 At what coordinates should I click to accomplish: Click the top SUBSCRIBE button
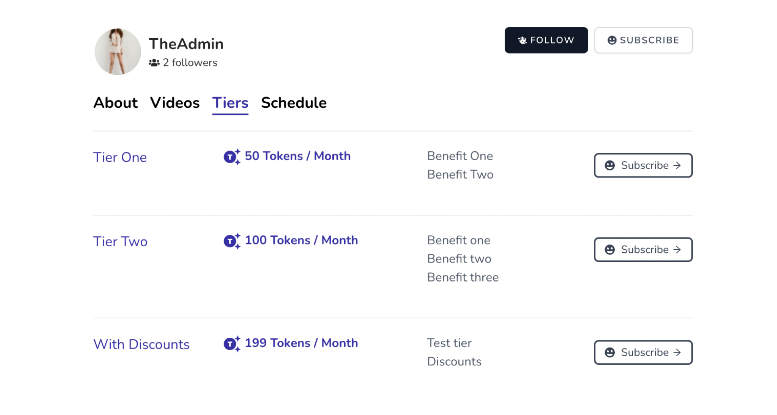643,40
